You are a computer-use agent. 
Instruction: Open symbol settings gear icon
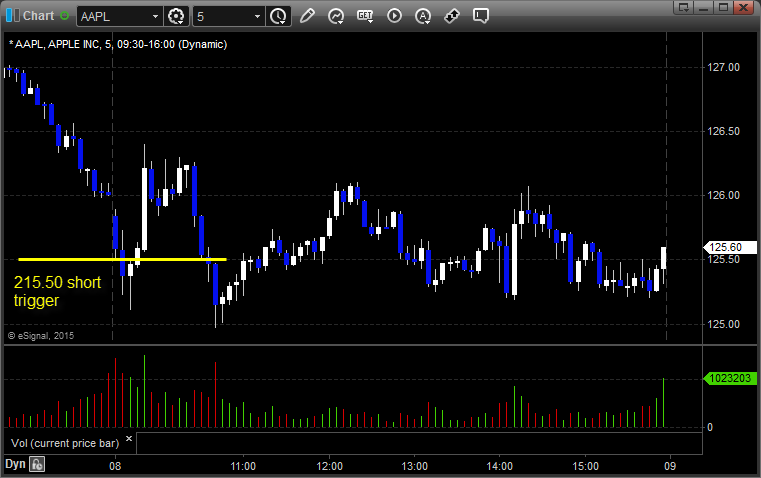176,16
